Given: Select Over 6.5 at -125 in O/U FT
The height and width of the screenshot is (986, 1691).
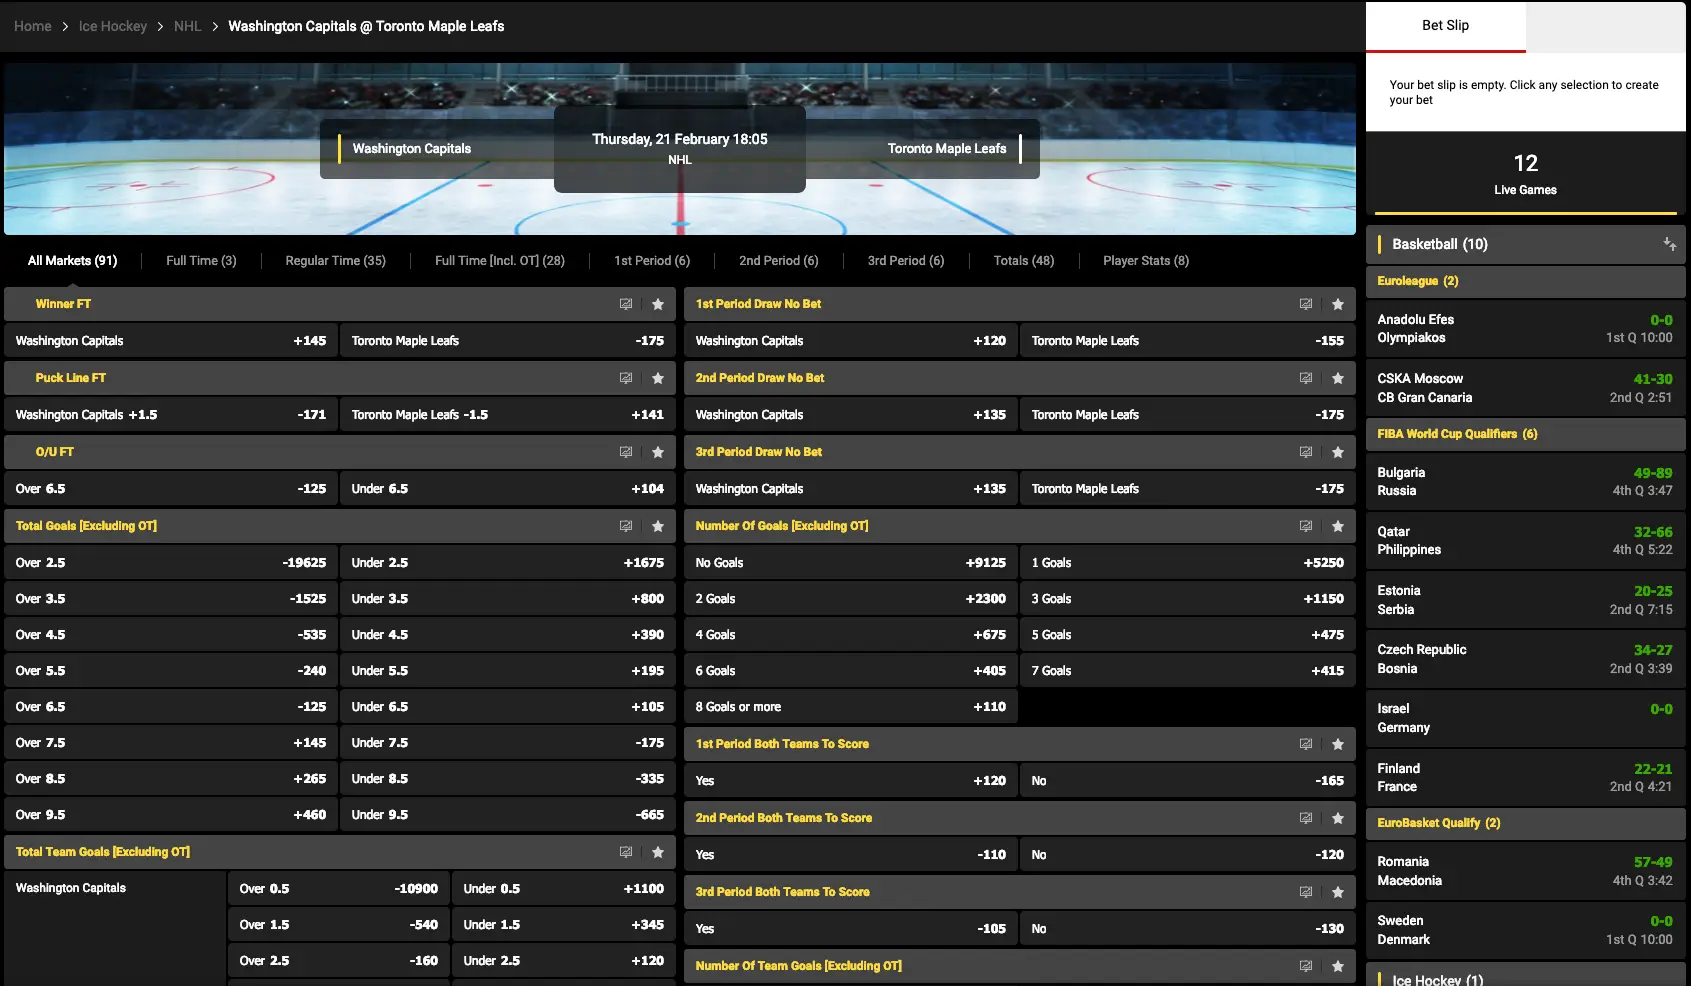Looking at the screenshot, I should tap(171, 489).
